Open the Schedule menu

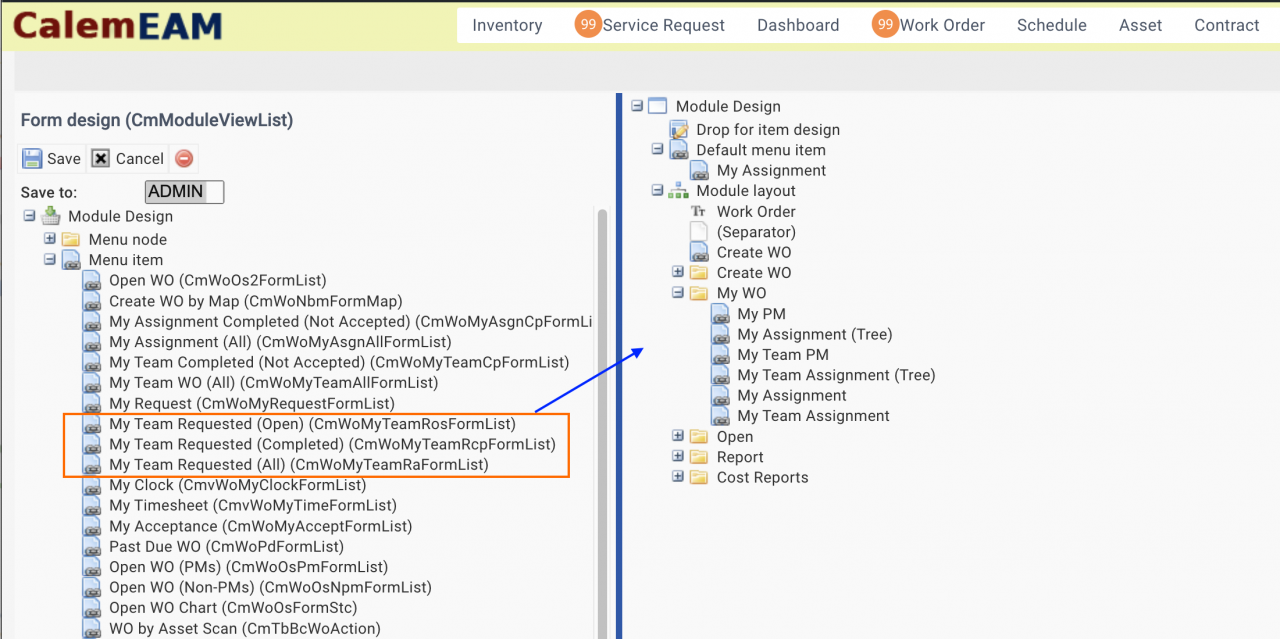click(x=1052, y=25)
